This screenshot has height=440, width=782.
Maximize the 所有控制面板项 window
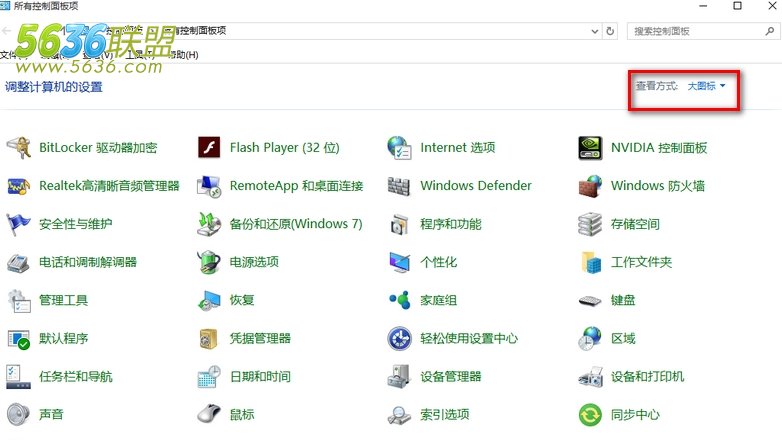click(x=737, y=6)
